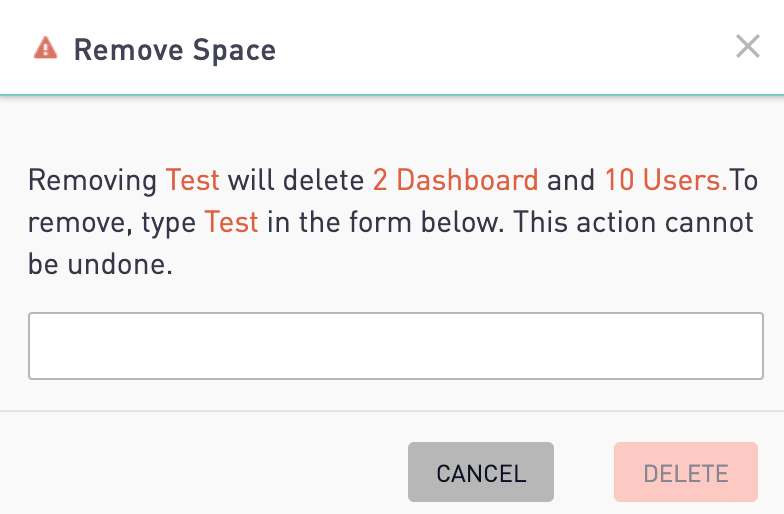This screenshot has width=784, height=514.
Task: Click the "This action cannot" warning text
Action: 634,222
